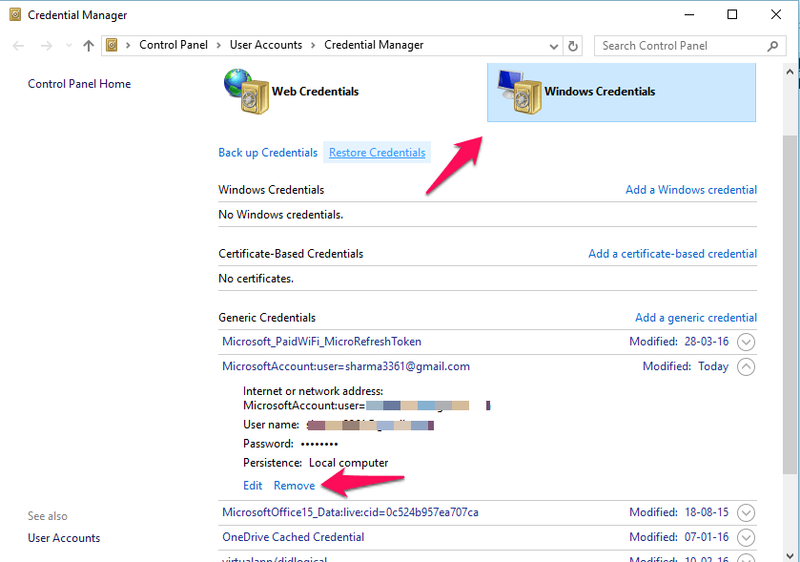Expand MicrosoftOffice15_Data entry chevron

(x=746, y=513)
